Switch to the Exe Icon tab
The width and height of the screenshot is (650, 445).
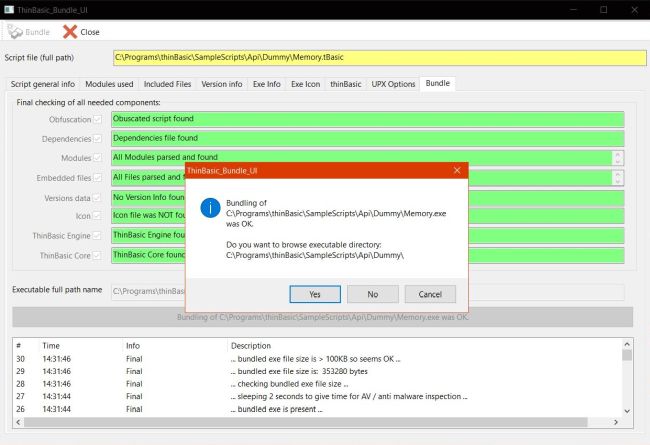(306, 84)
